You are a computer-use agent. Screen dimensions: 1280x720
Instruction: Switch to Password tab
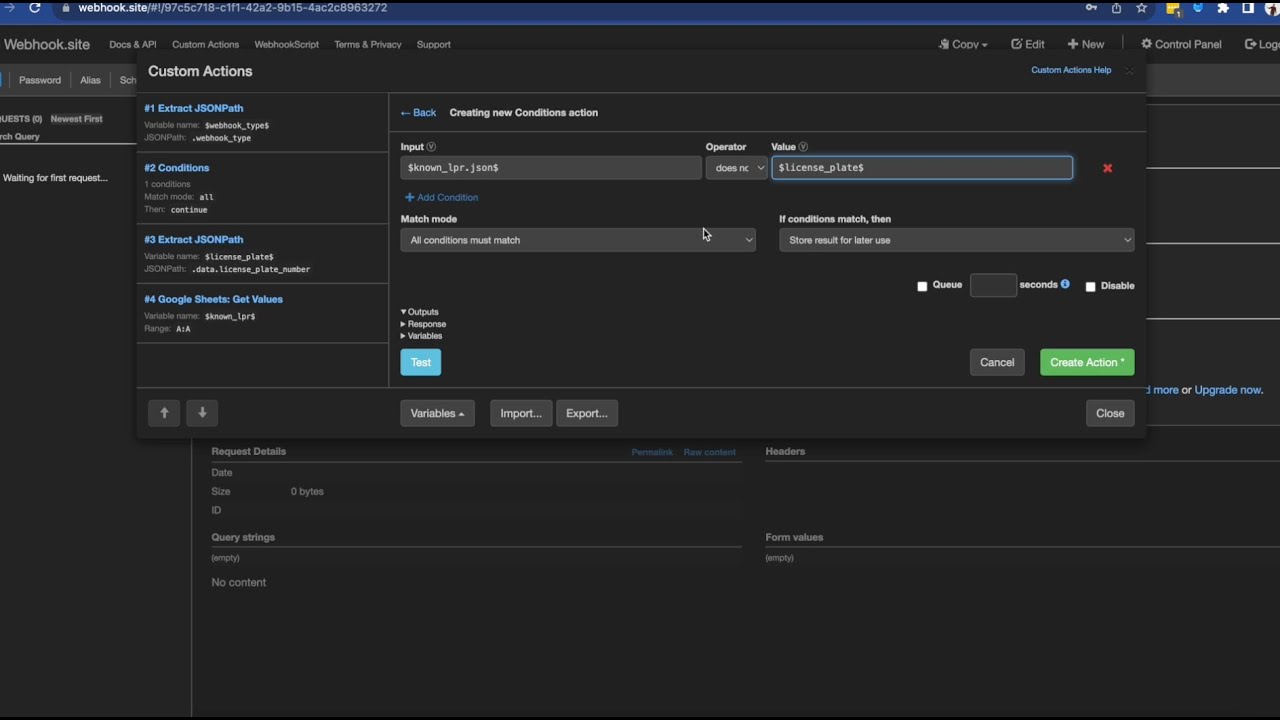pyautogui.click(x=40, y=80)
